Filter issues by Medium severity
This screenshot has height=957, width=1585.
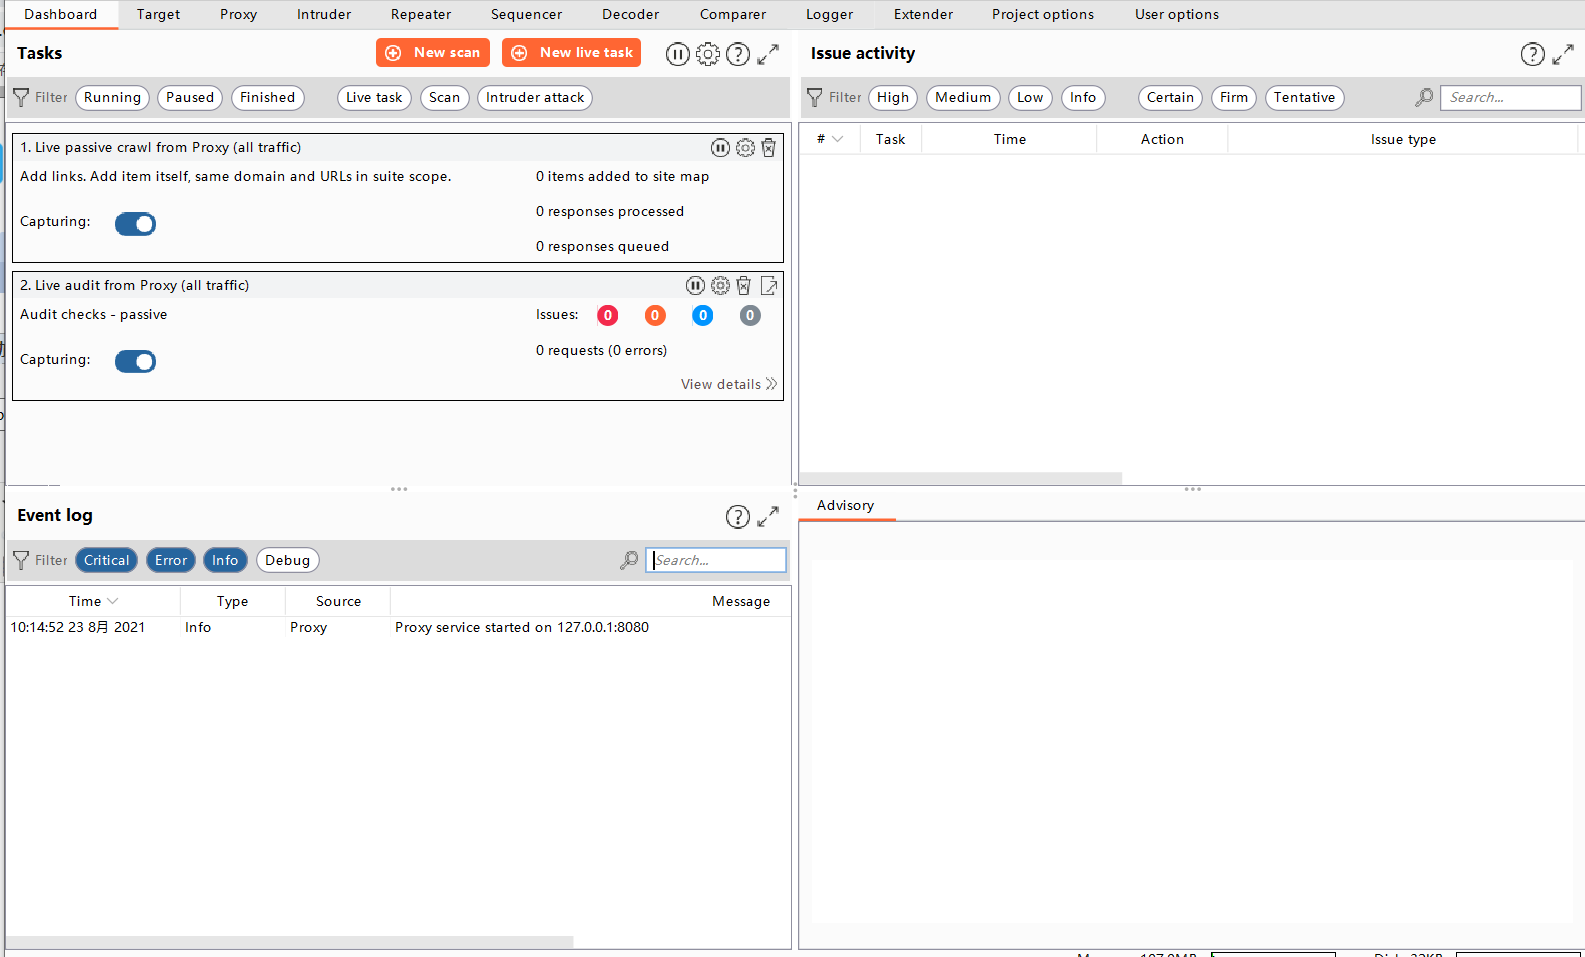963,98
